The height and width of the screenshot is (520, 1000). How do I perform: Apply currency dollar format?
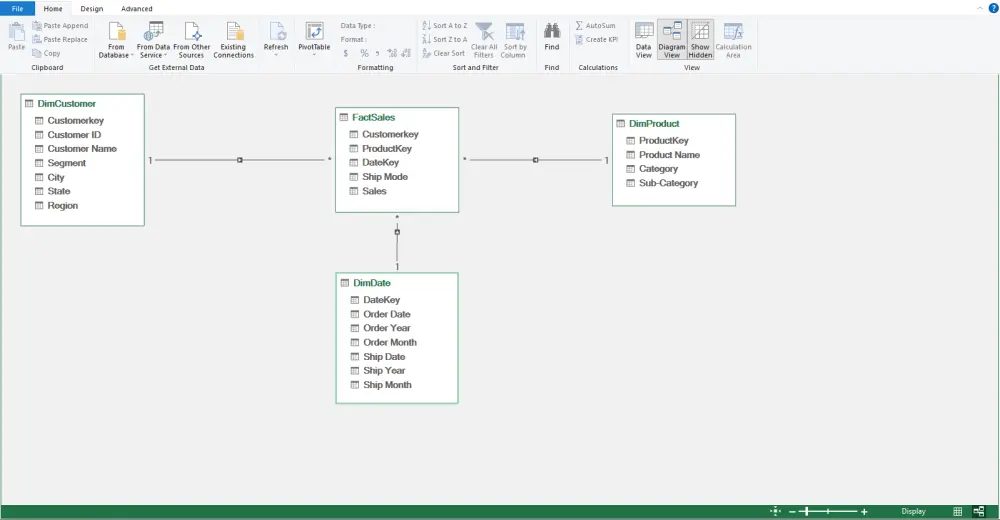click(x=346, y=54)
